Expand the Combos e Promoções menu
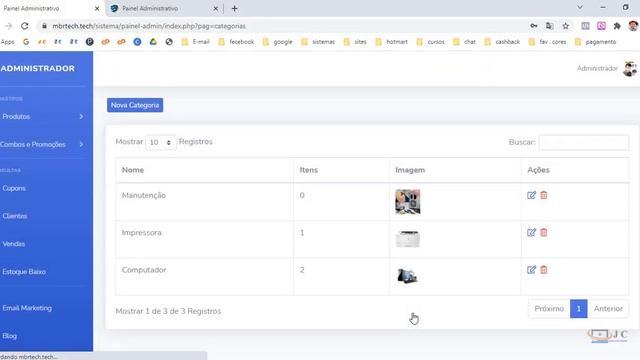 coord(42,144)
